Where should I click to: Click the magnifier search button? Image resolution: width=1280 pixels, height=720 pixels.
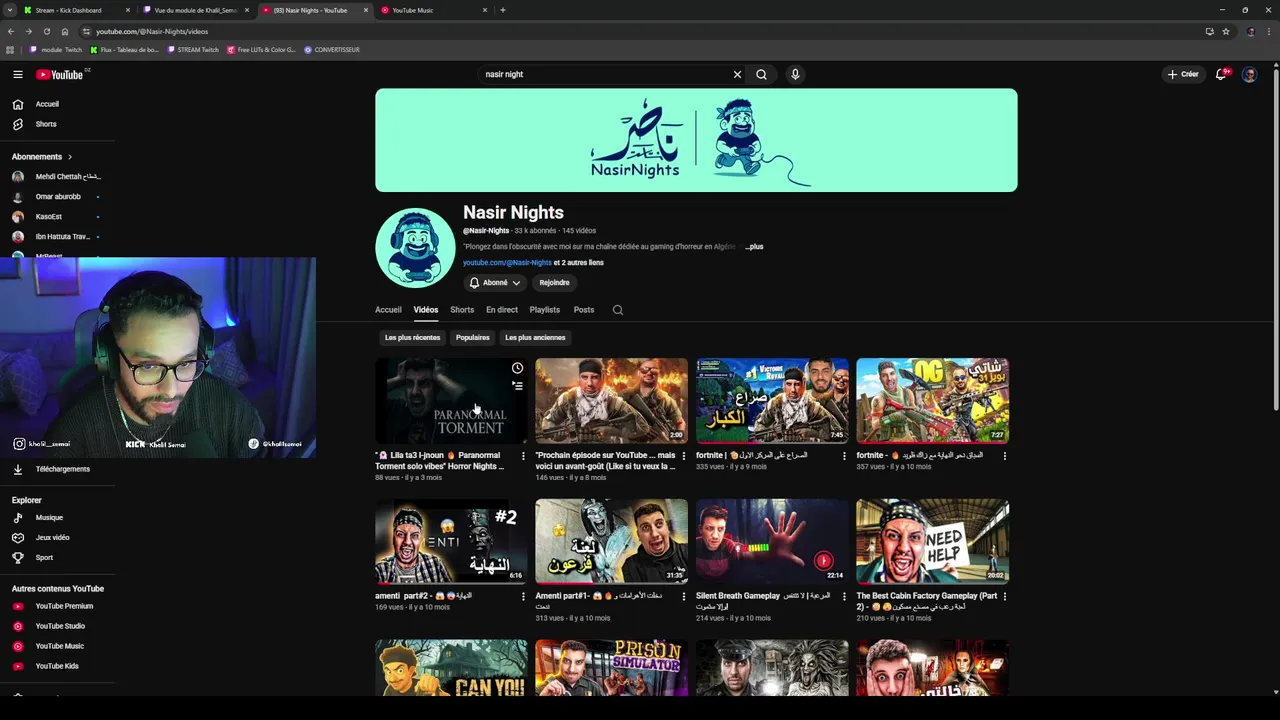(761, 74)
